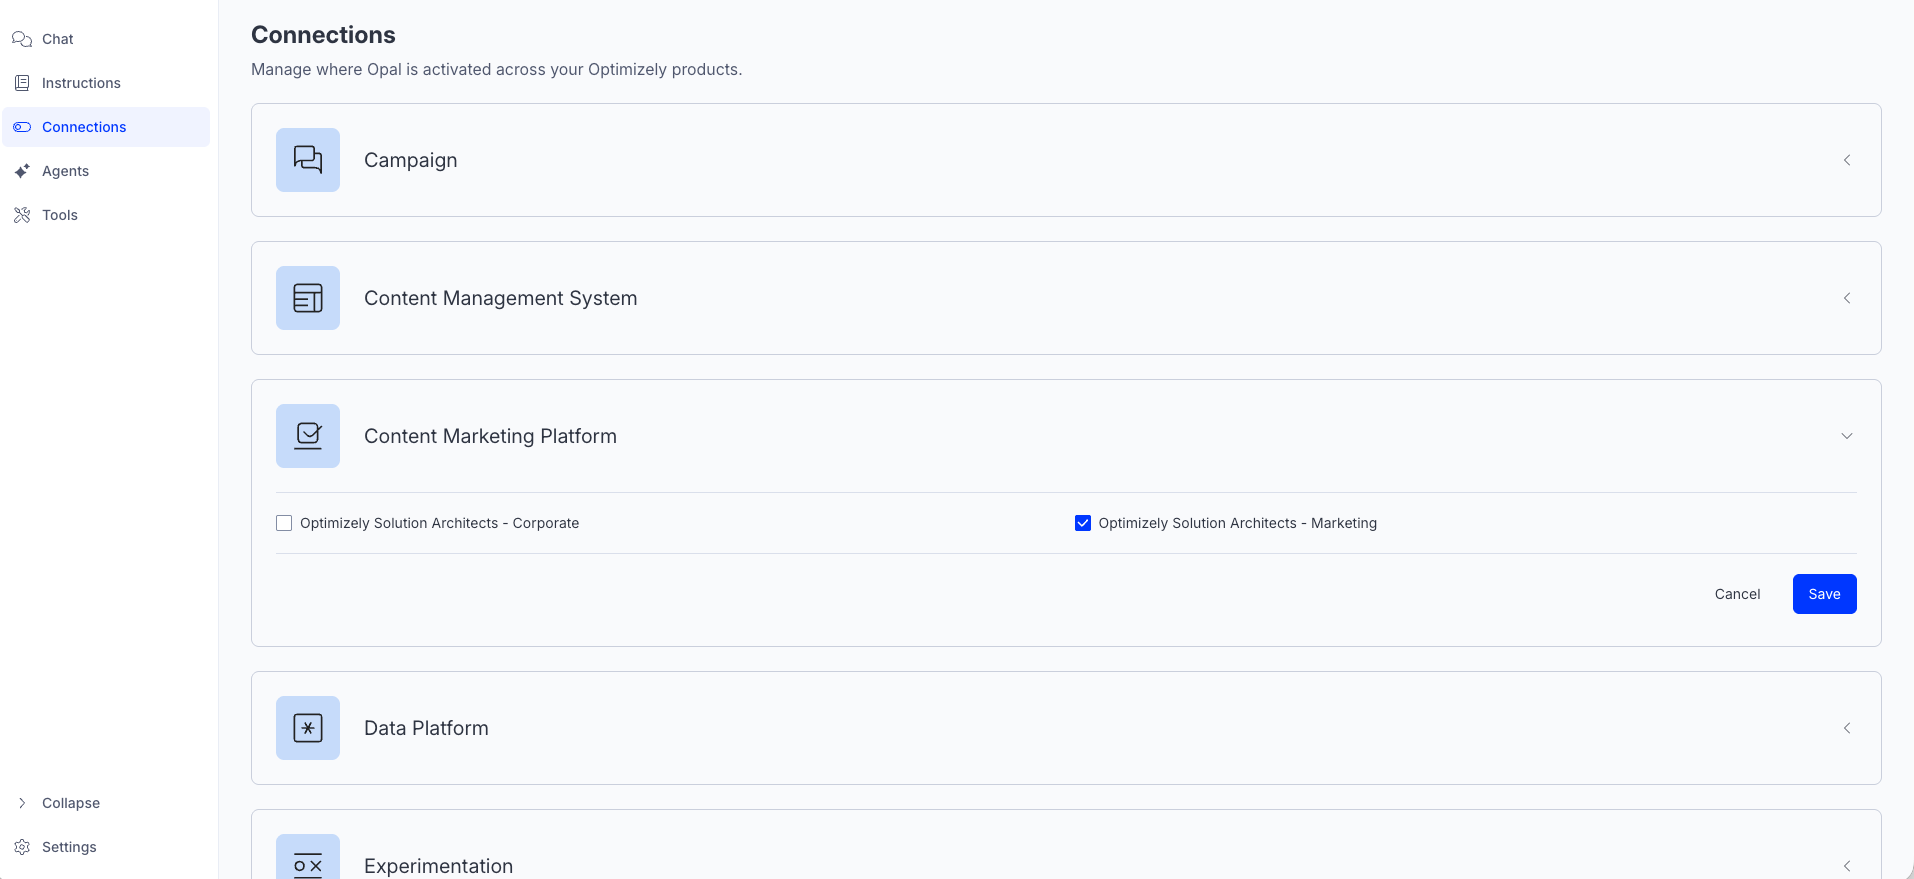Expand the Content Management System chevron
The height and width of the screenshot is (879, 1914).
pos(1847,298)
